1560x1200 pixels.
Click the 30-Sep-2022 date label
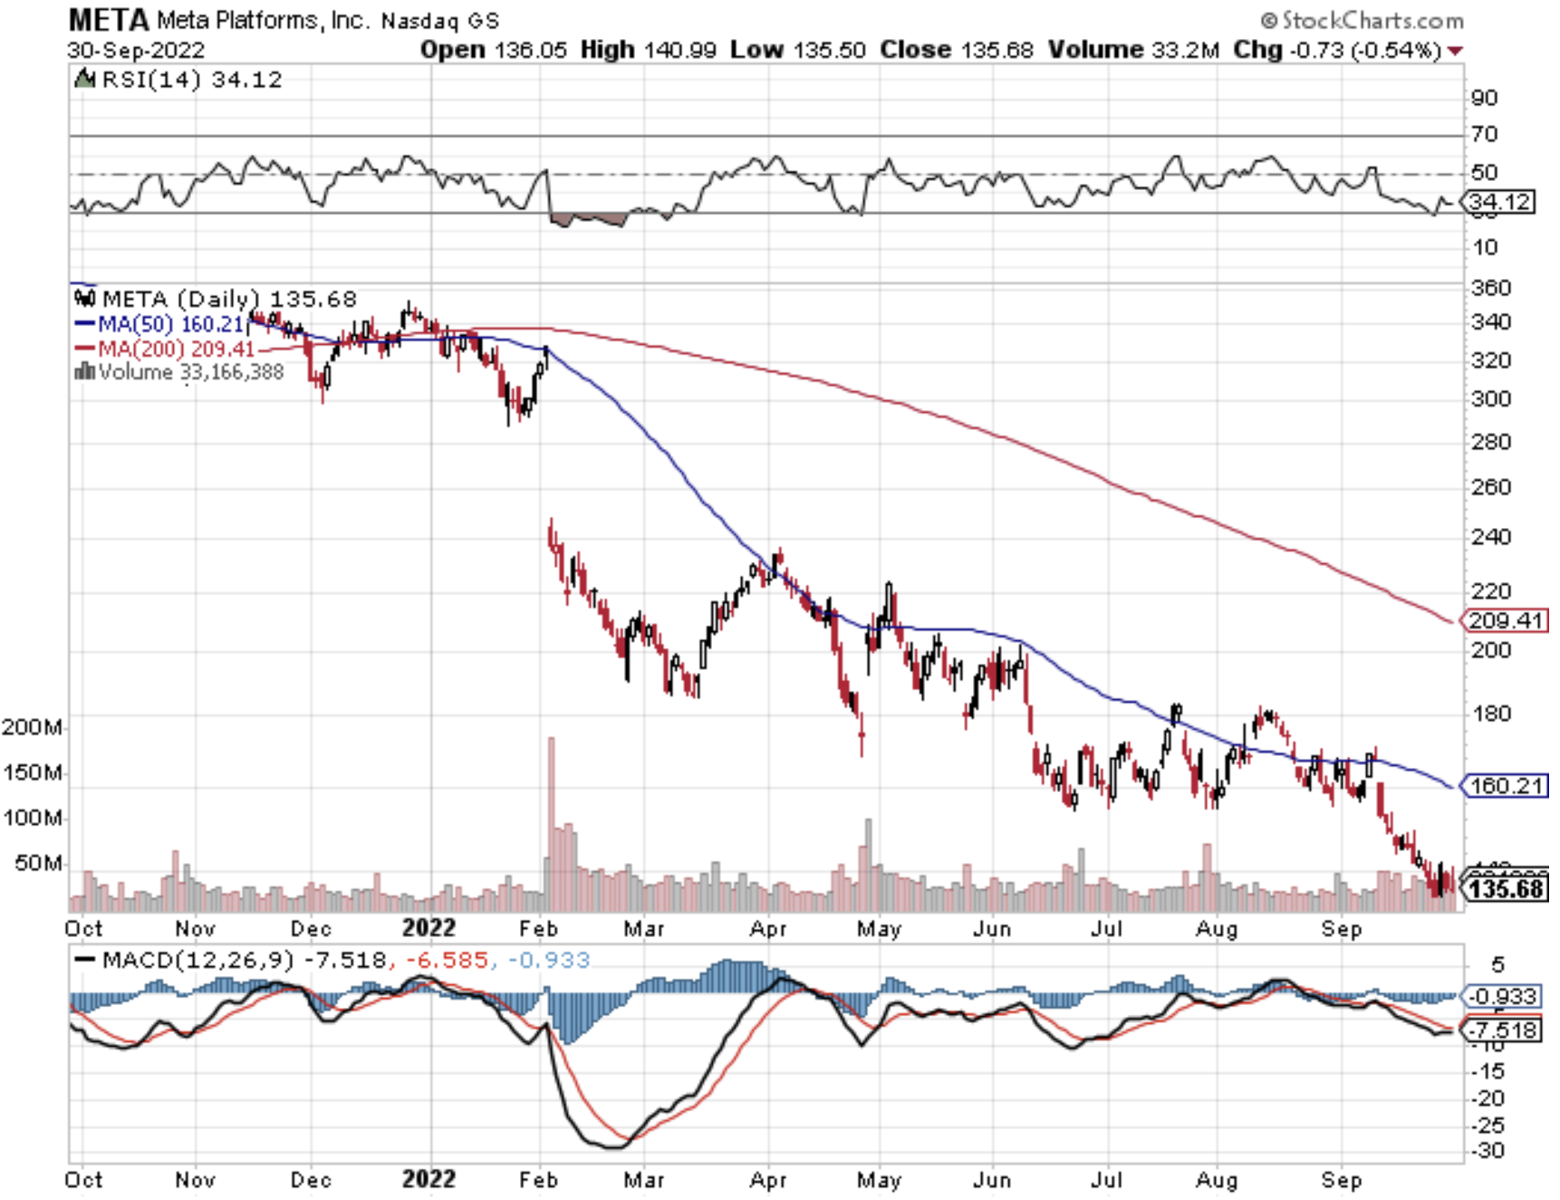tap(136, 50)
